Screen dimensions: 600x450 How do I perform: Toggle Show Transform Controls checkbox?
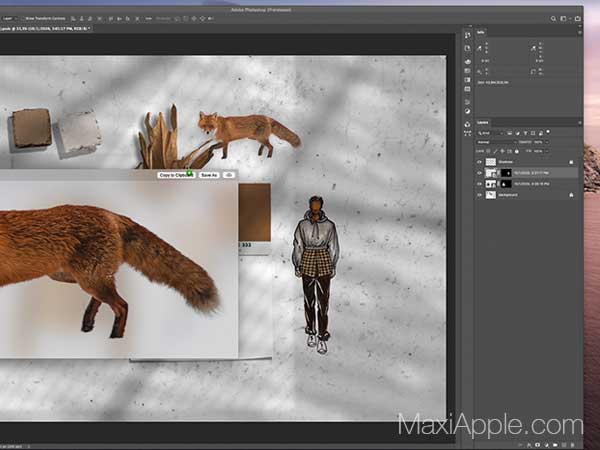click(x=23, y=18)
